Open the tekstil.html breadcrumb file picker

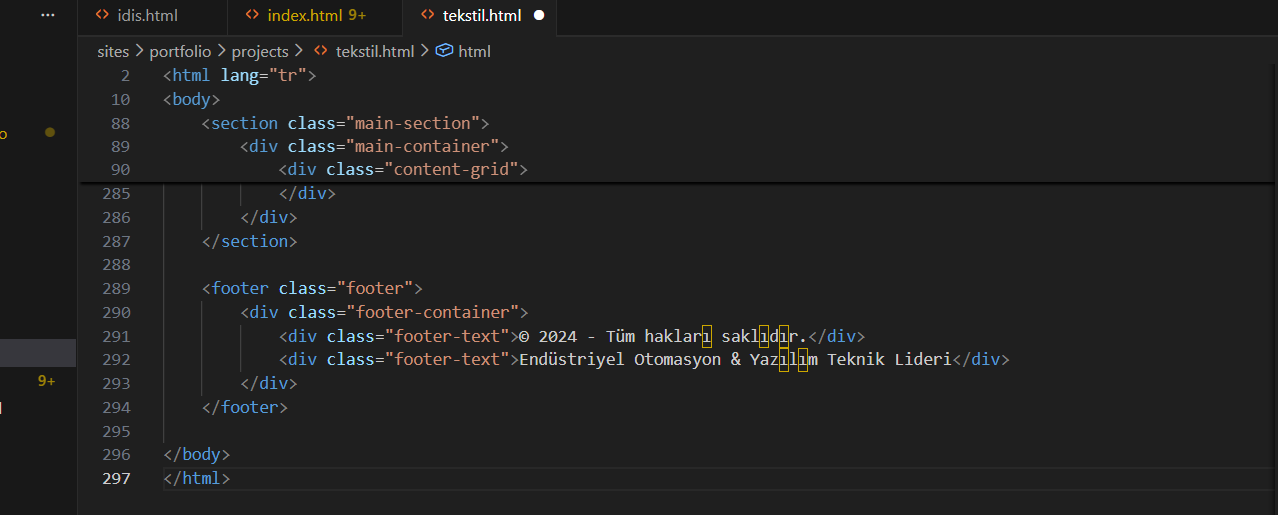[x=374, y=51]
